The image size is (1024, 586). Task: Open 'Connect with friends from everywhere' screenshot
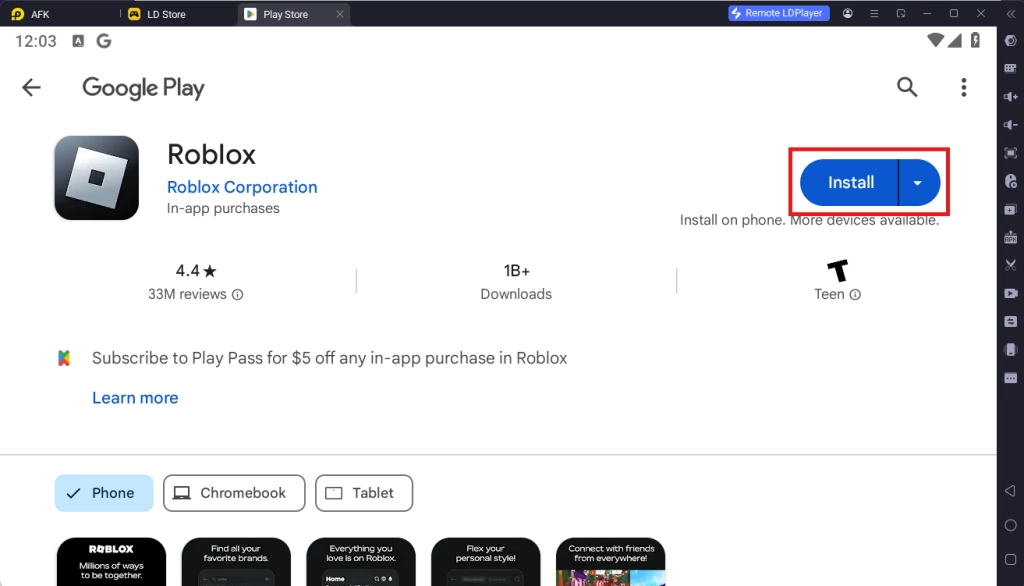point(610,562)
